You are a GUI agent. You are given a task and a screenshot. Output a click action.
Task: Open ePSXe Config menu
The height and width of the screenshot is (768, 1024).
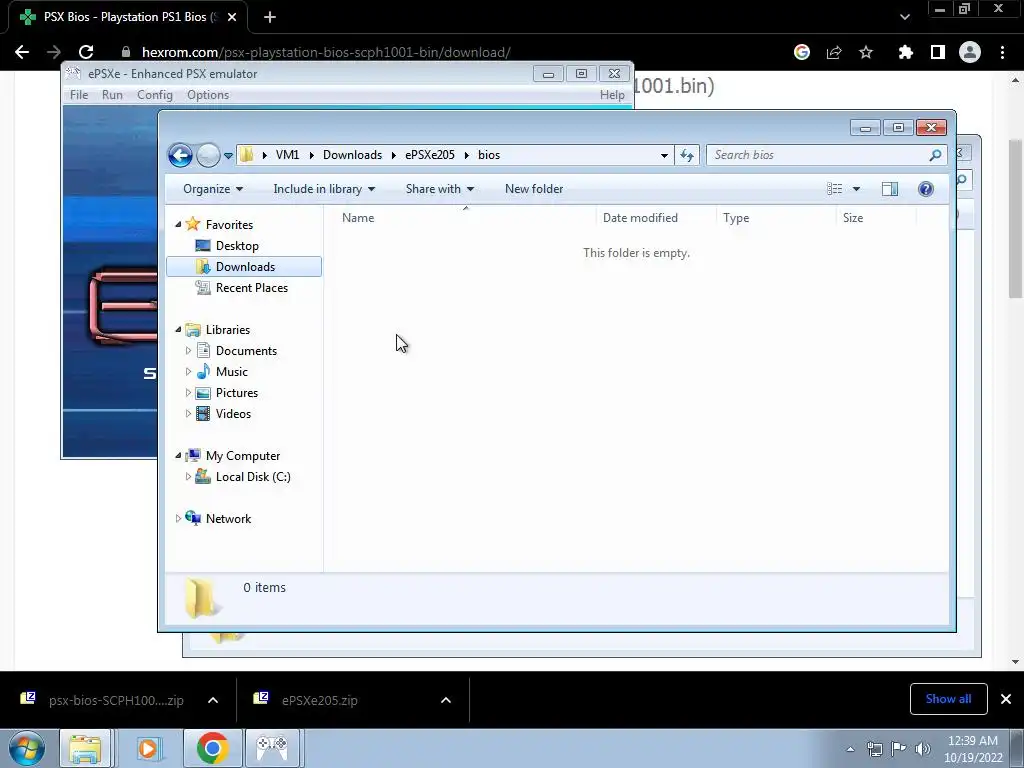point(155,95)
